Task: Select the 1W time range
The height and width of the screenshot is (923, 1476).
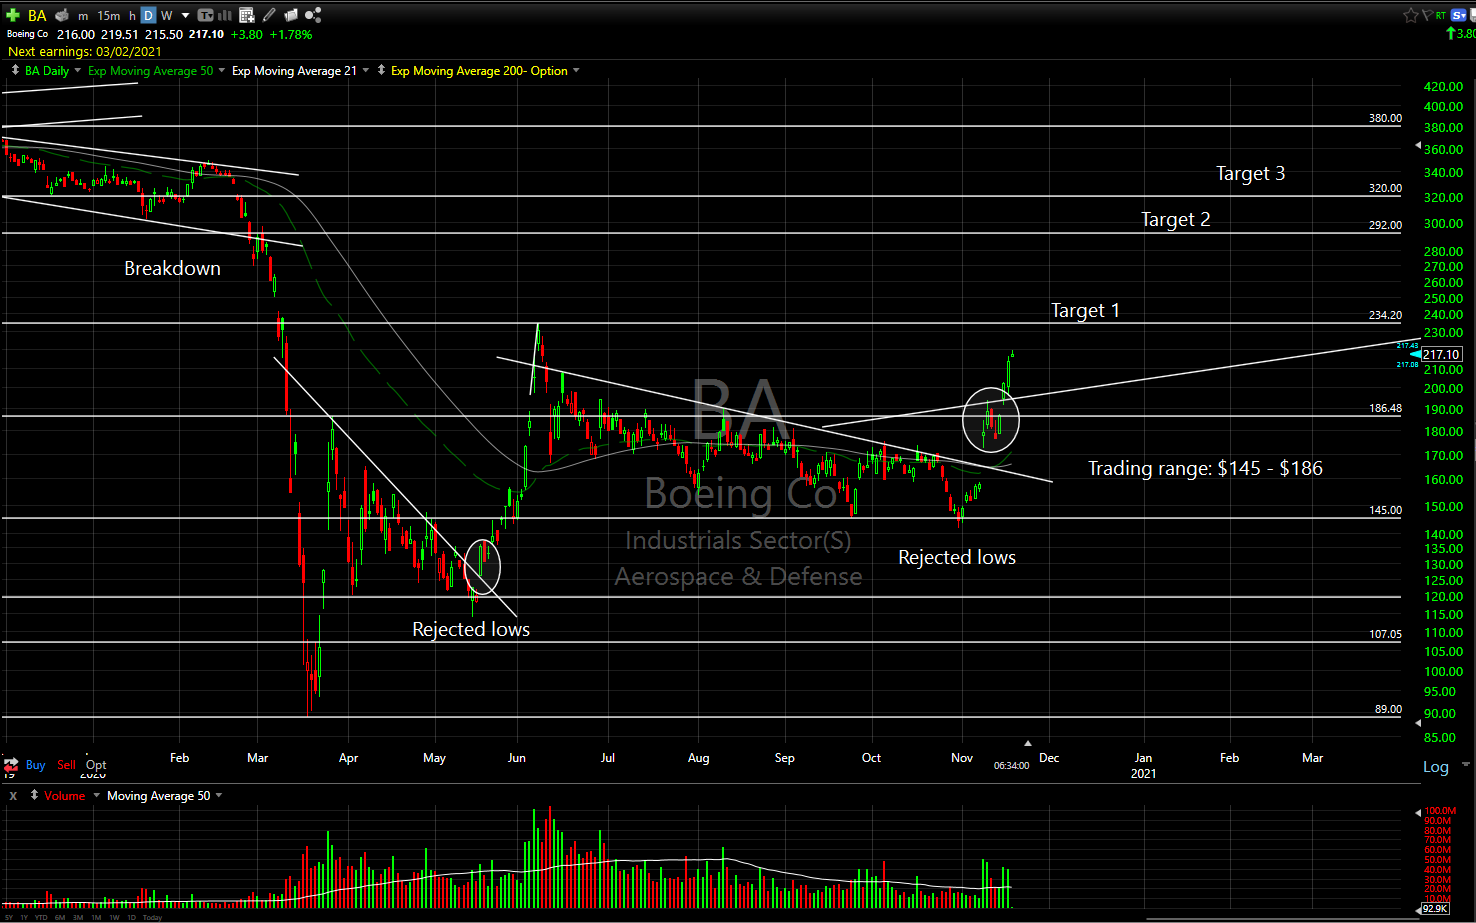Action: tap(114, 917)
